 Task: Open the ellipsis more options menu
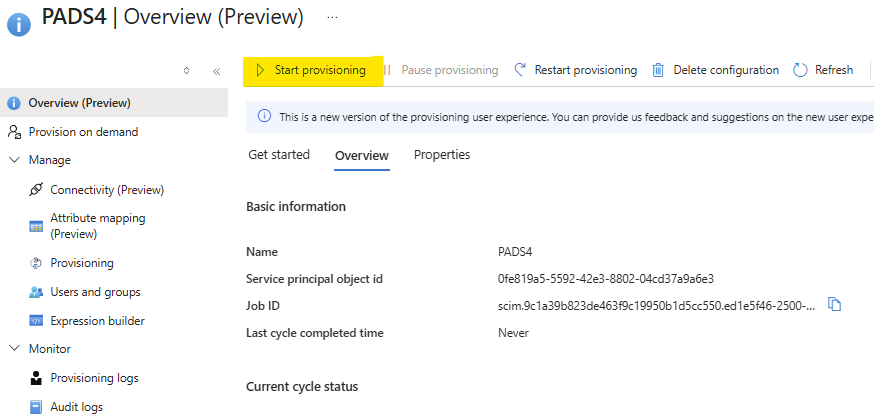[333, 18]
